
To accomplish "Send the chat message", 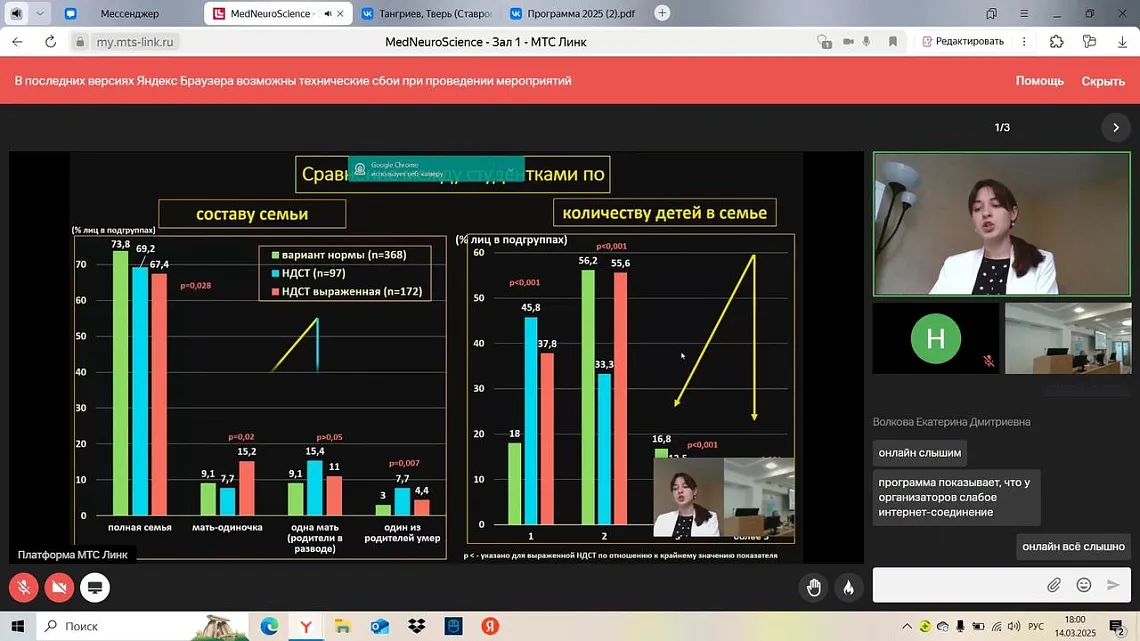I will (1113, 585).
